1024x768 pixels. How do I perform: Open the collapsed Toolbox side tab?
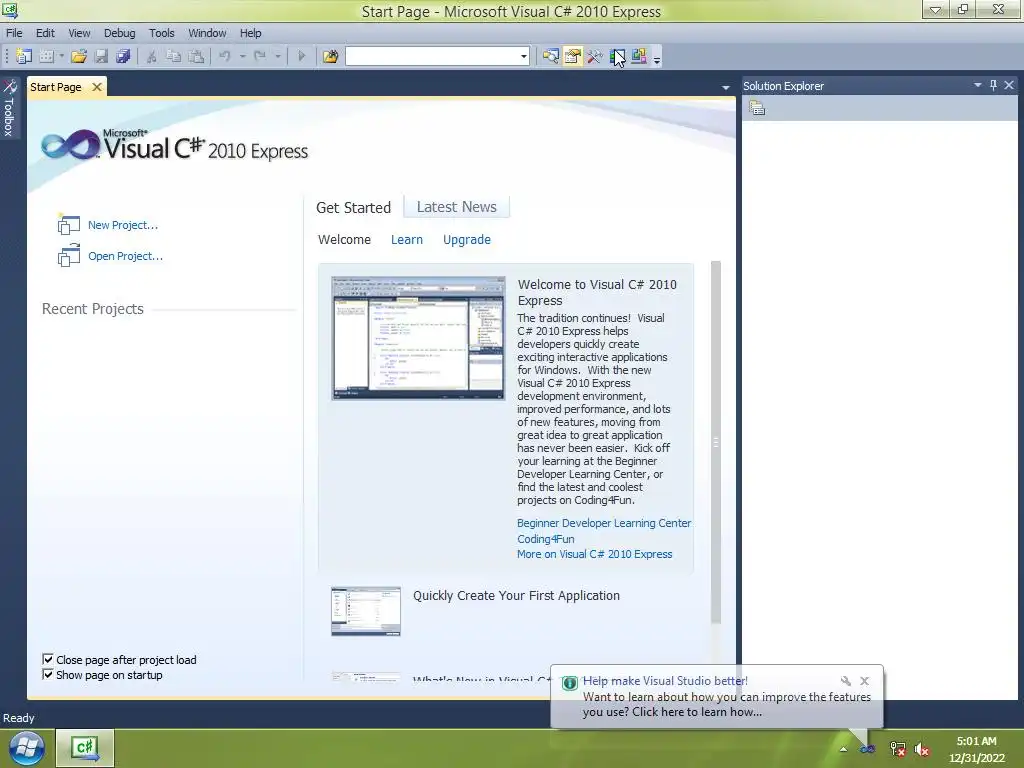9,108
